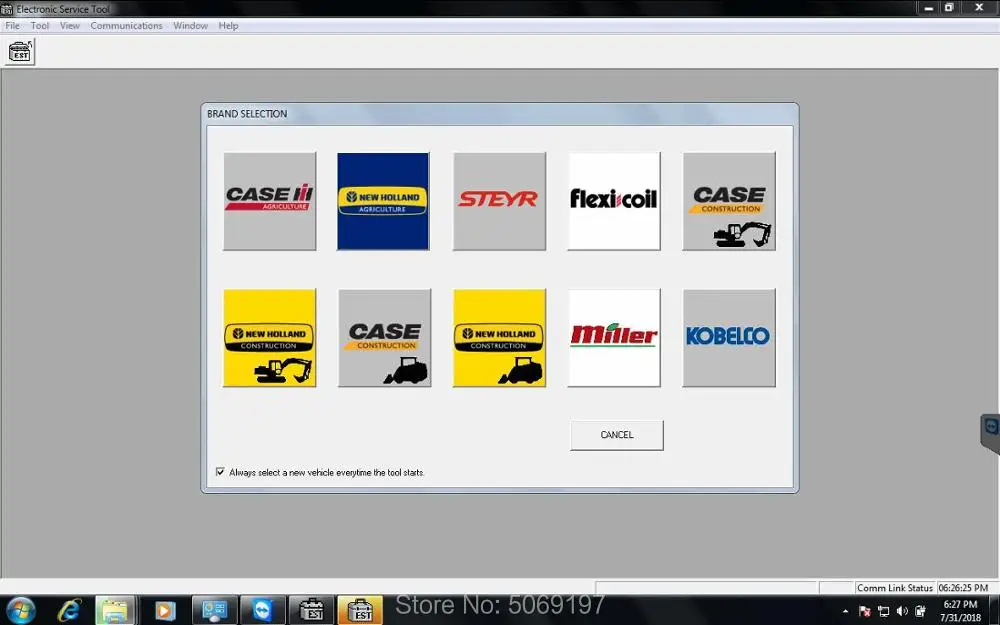Viewport: 1000px width, 625px height.
Task: Select the Flexi-coil brand tile
Action: pos(614,201)
